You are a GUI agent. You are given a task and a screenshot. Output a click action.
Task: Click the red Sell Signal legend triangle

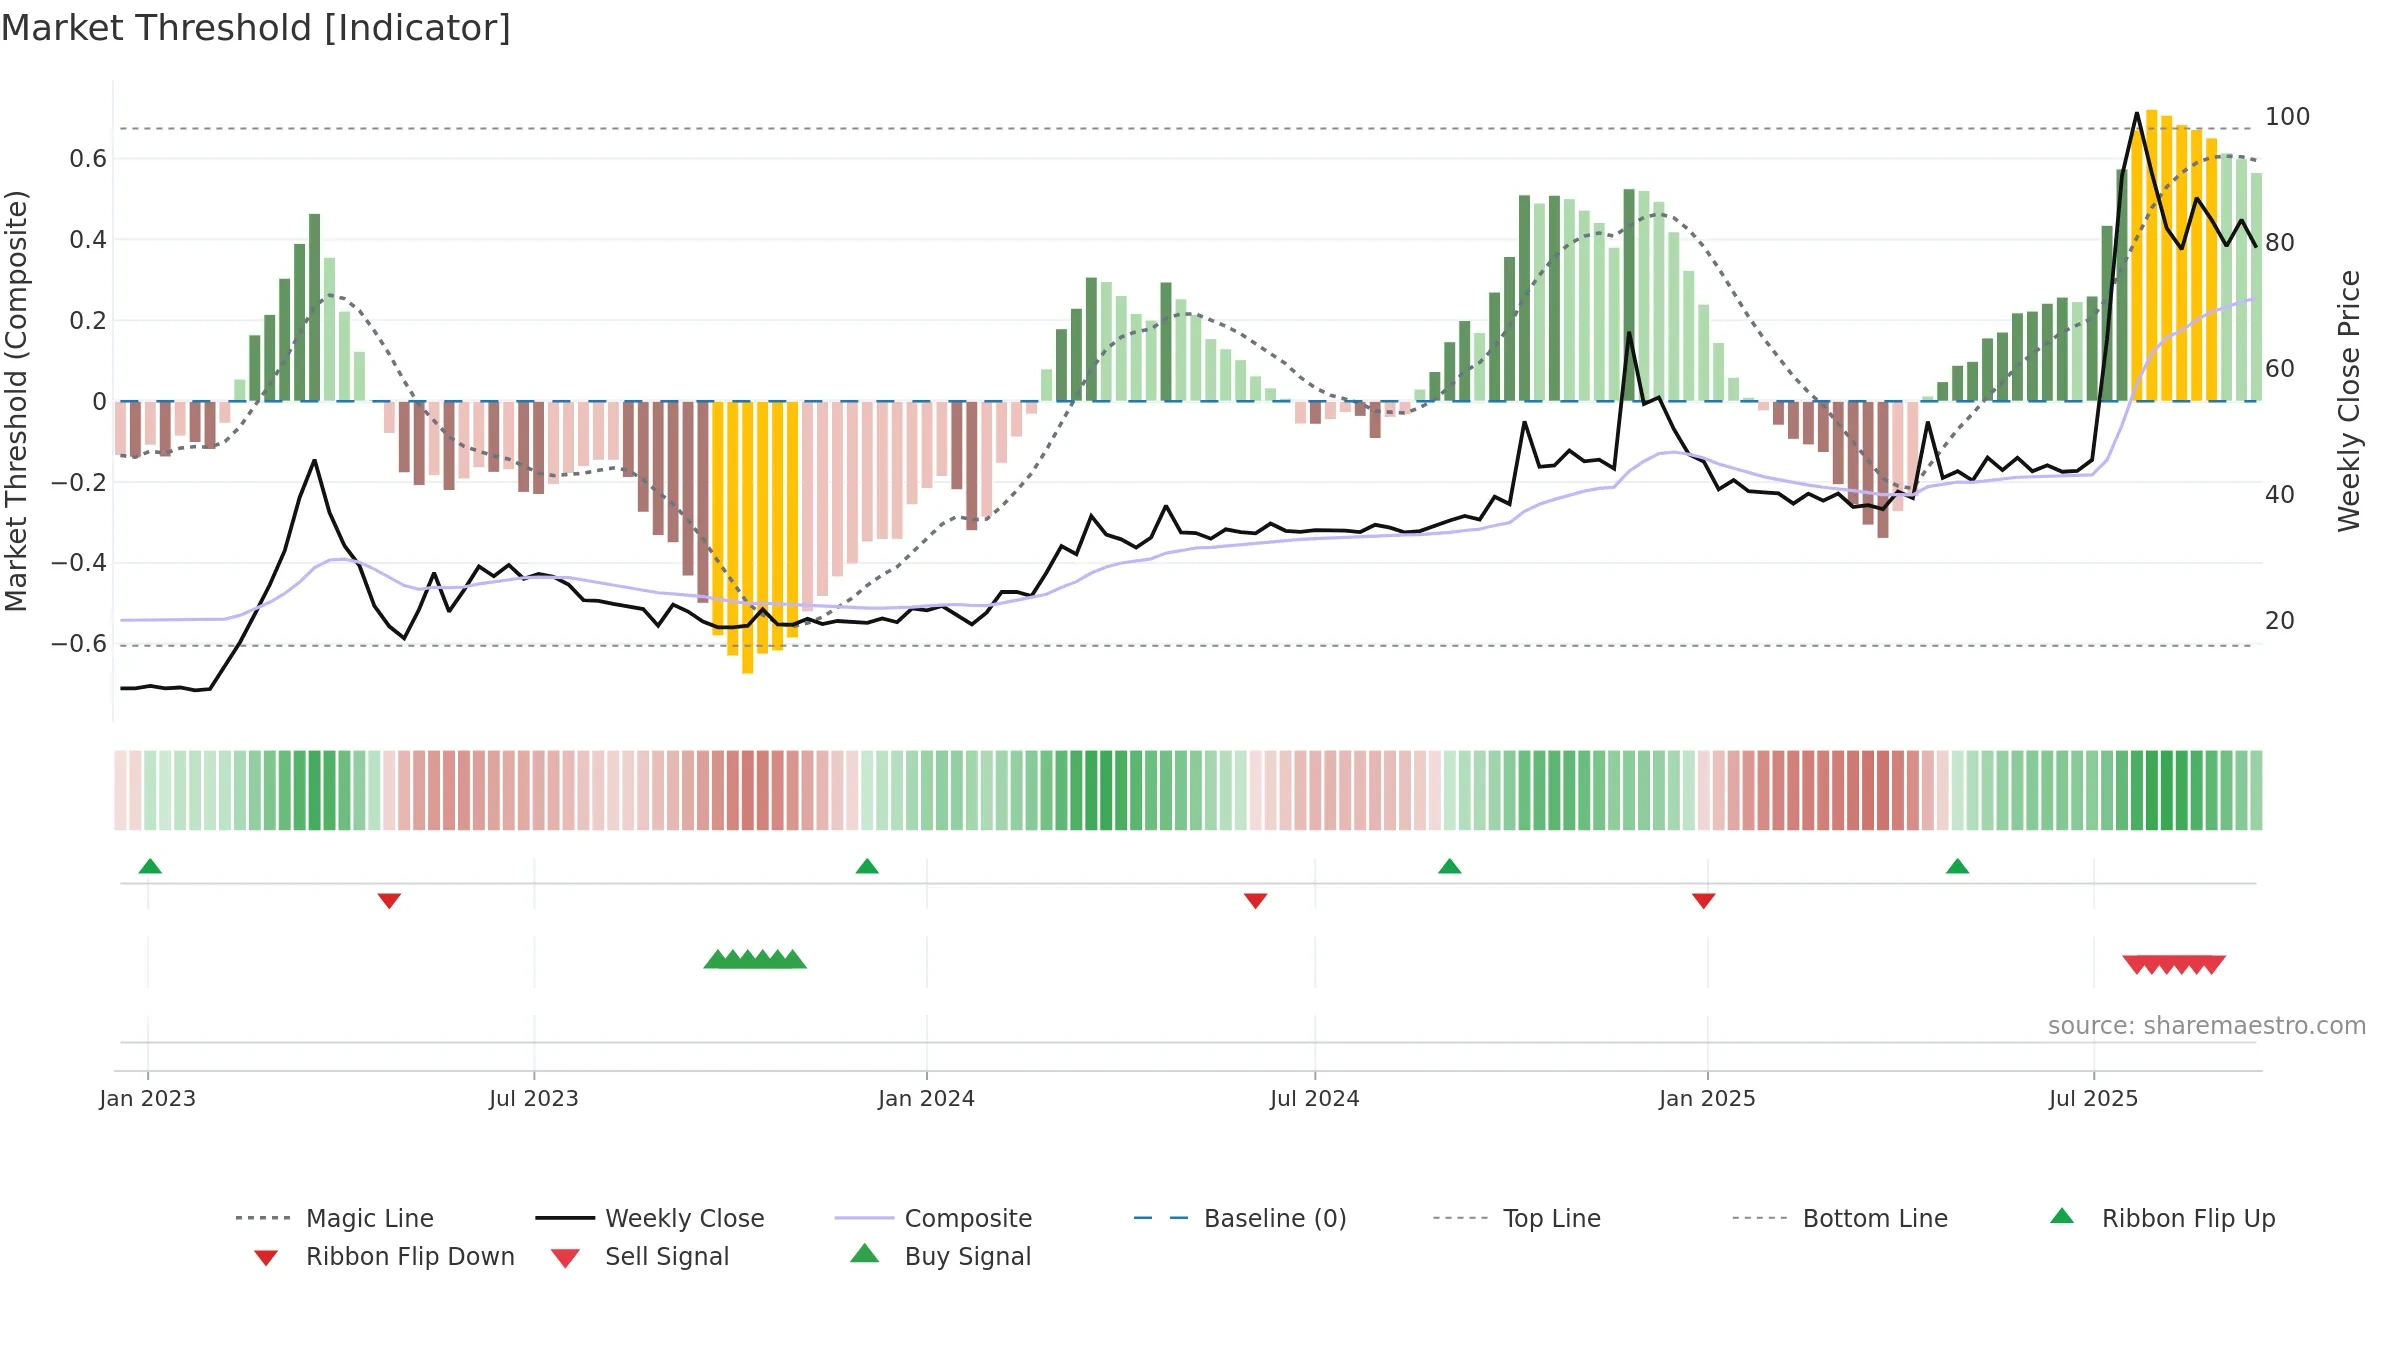pyautogui.click(x=565, y=1258)
